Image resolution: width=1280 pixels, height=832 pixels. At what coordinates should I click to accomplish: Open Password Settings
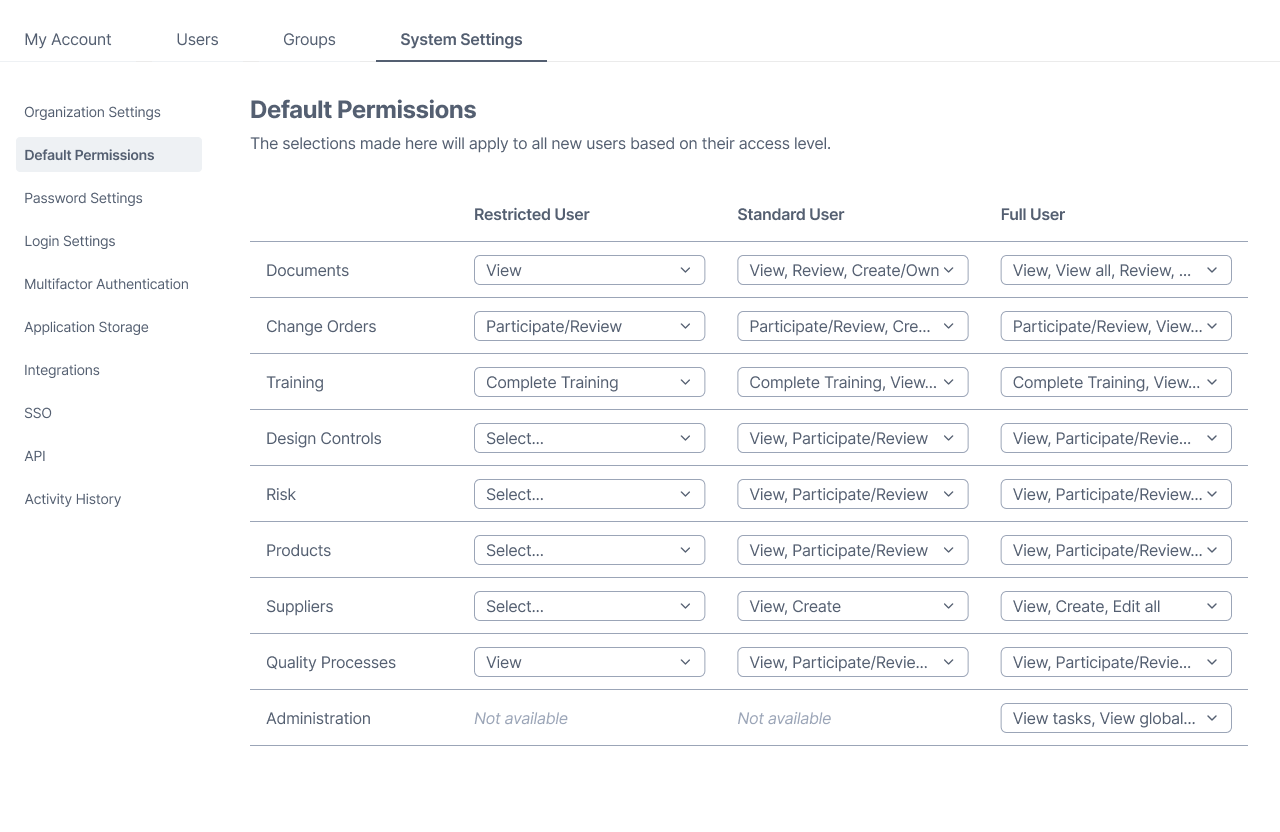(x=83, y=198)
